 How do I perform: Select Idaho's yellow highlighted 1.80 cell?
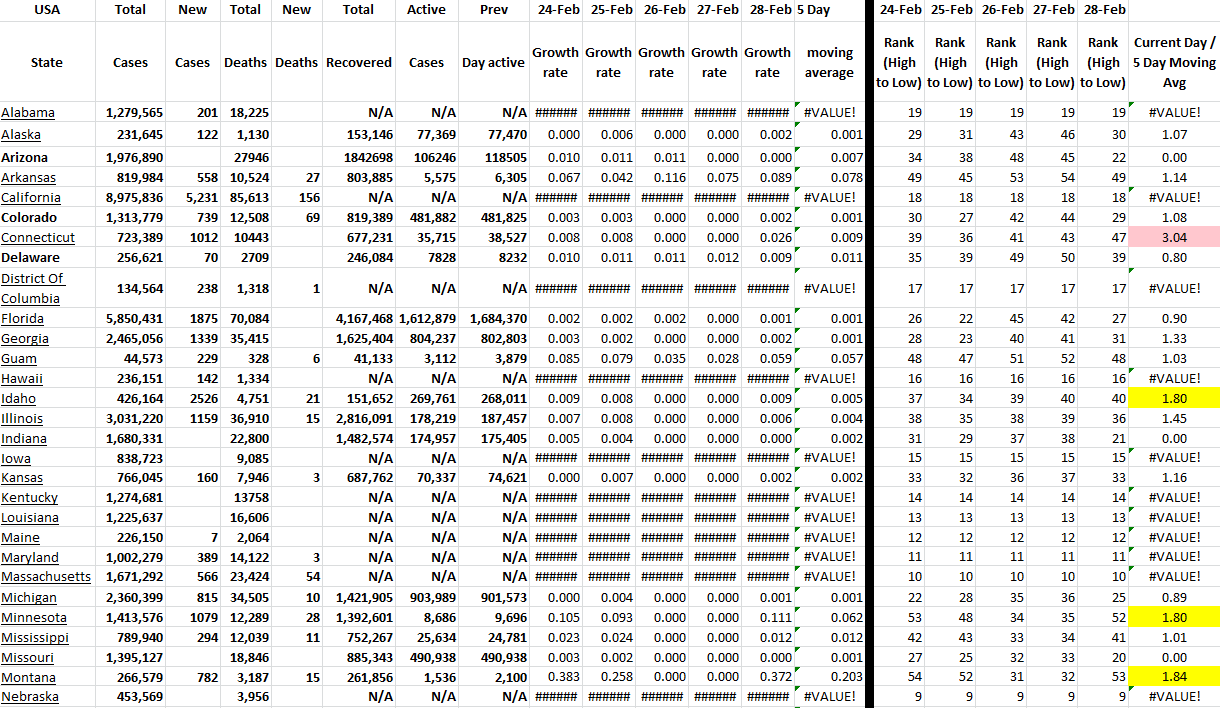click(1174, 399)
